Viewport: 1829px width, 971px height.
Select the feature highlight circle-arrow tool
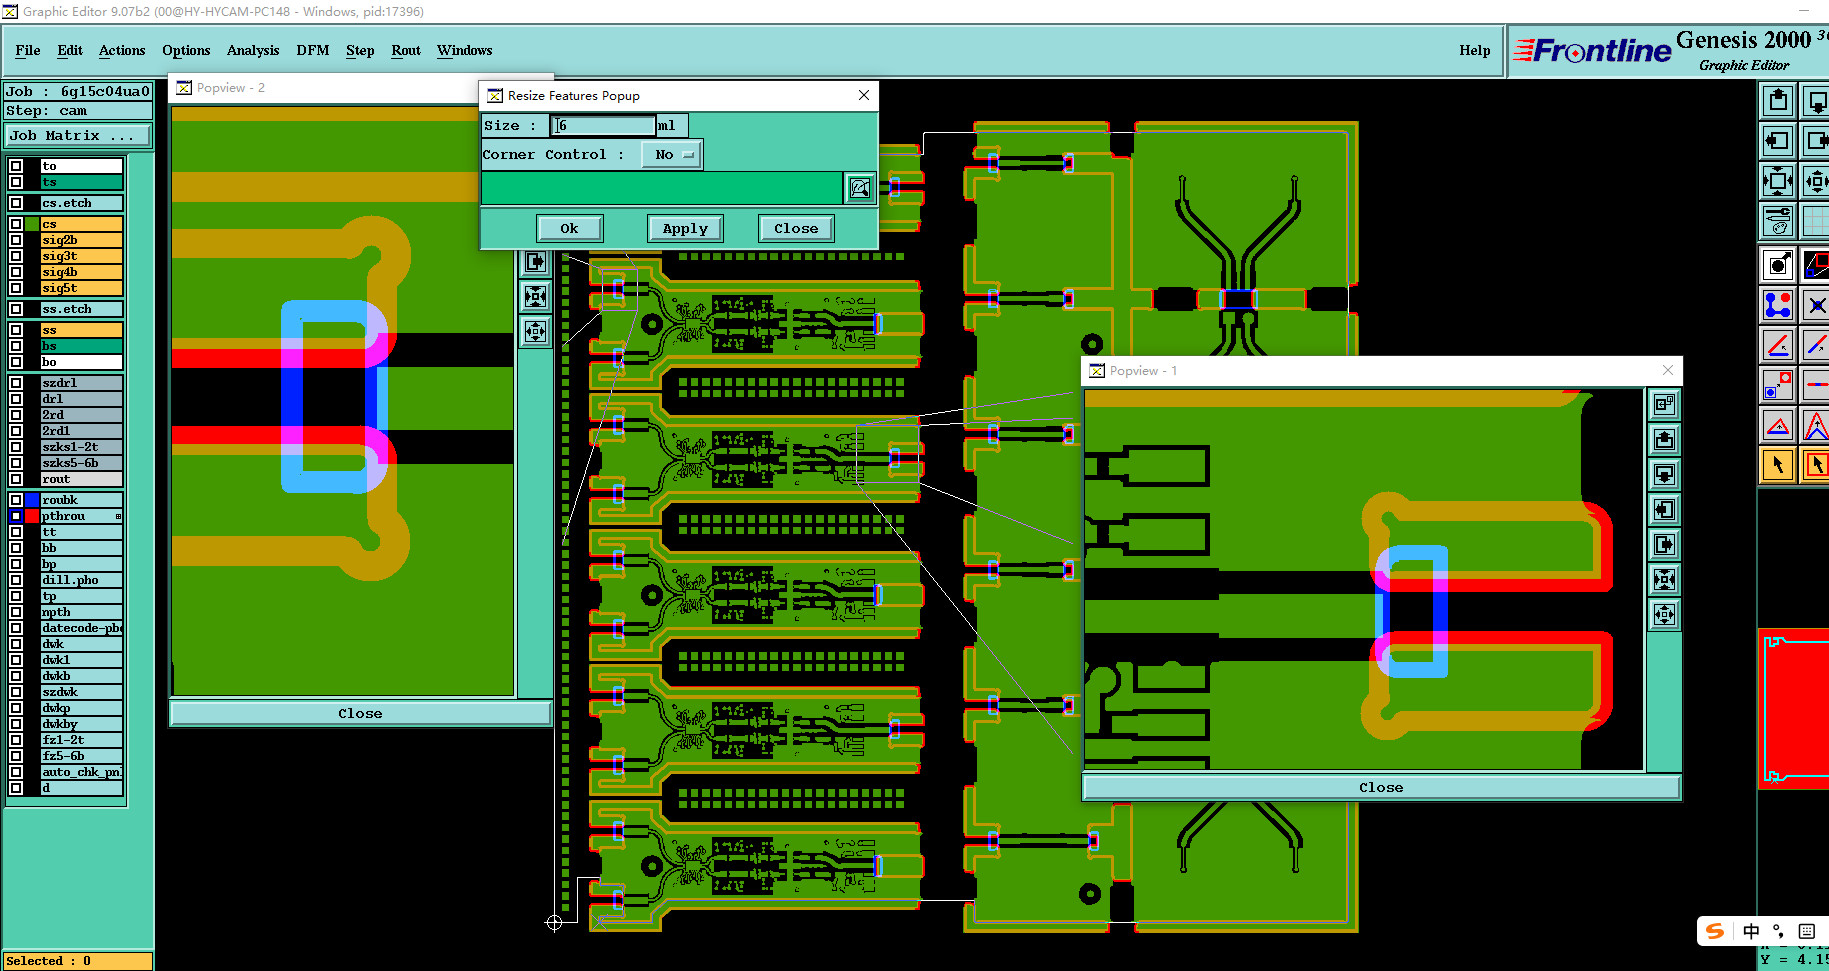pos(1778,265)
